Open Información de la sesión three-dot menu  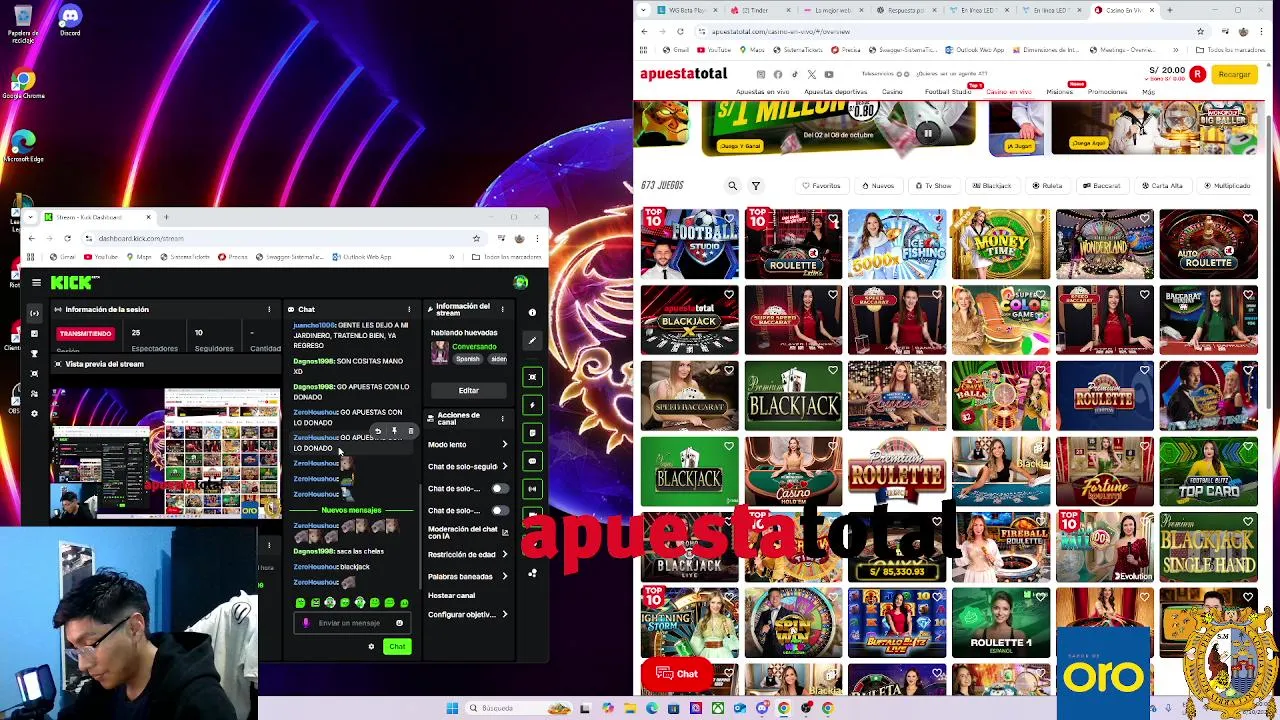click(x=269, y=309)
